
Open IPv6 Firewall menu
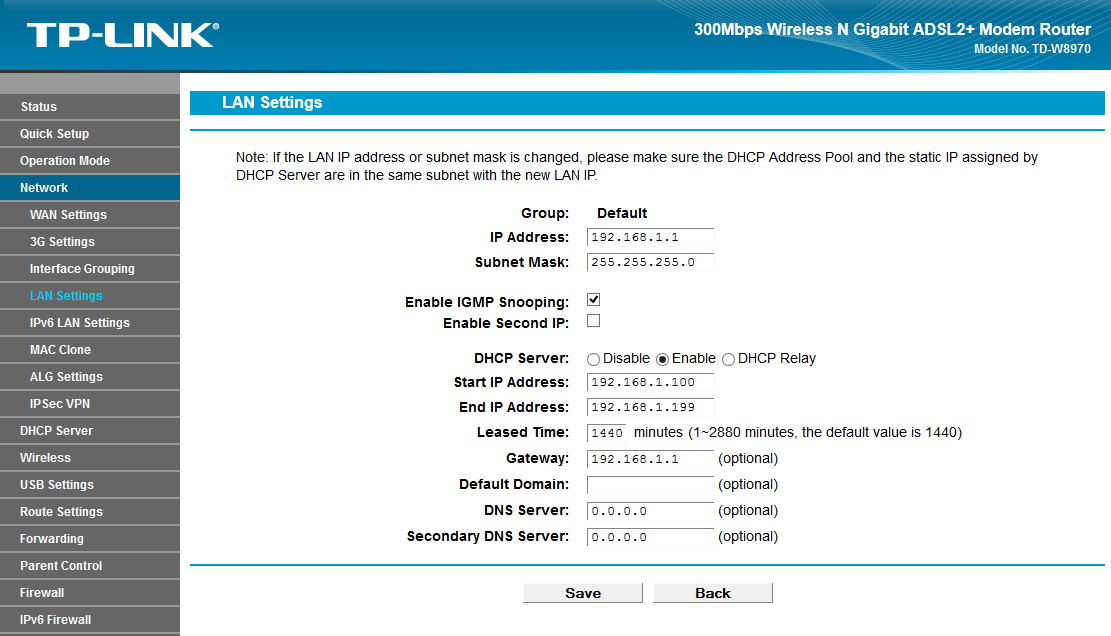pyautogui.click(x=90, y=619)
